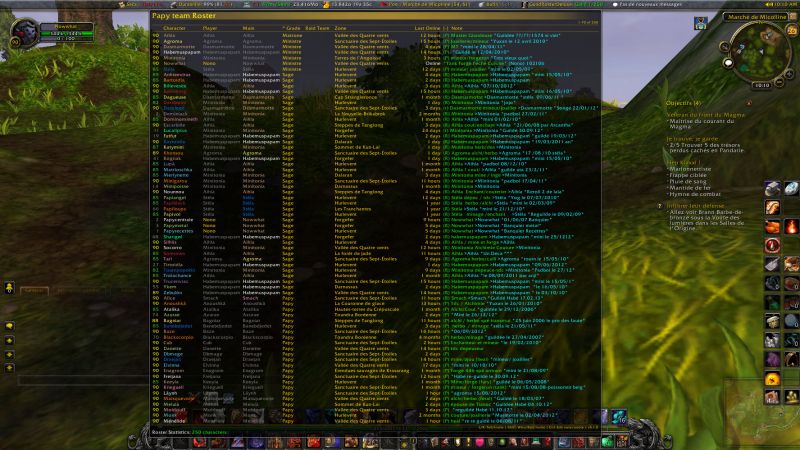Zoom out the minimap with minus button
This screenshot has width=800, height=450.
coord(779,83)
